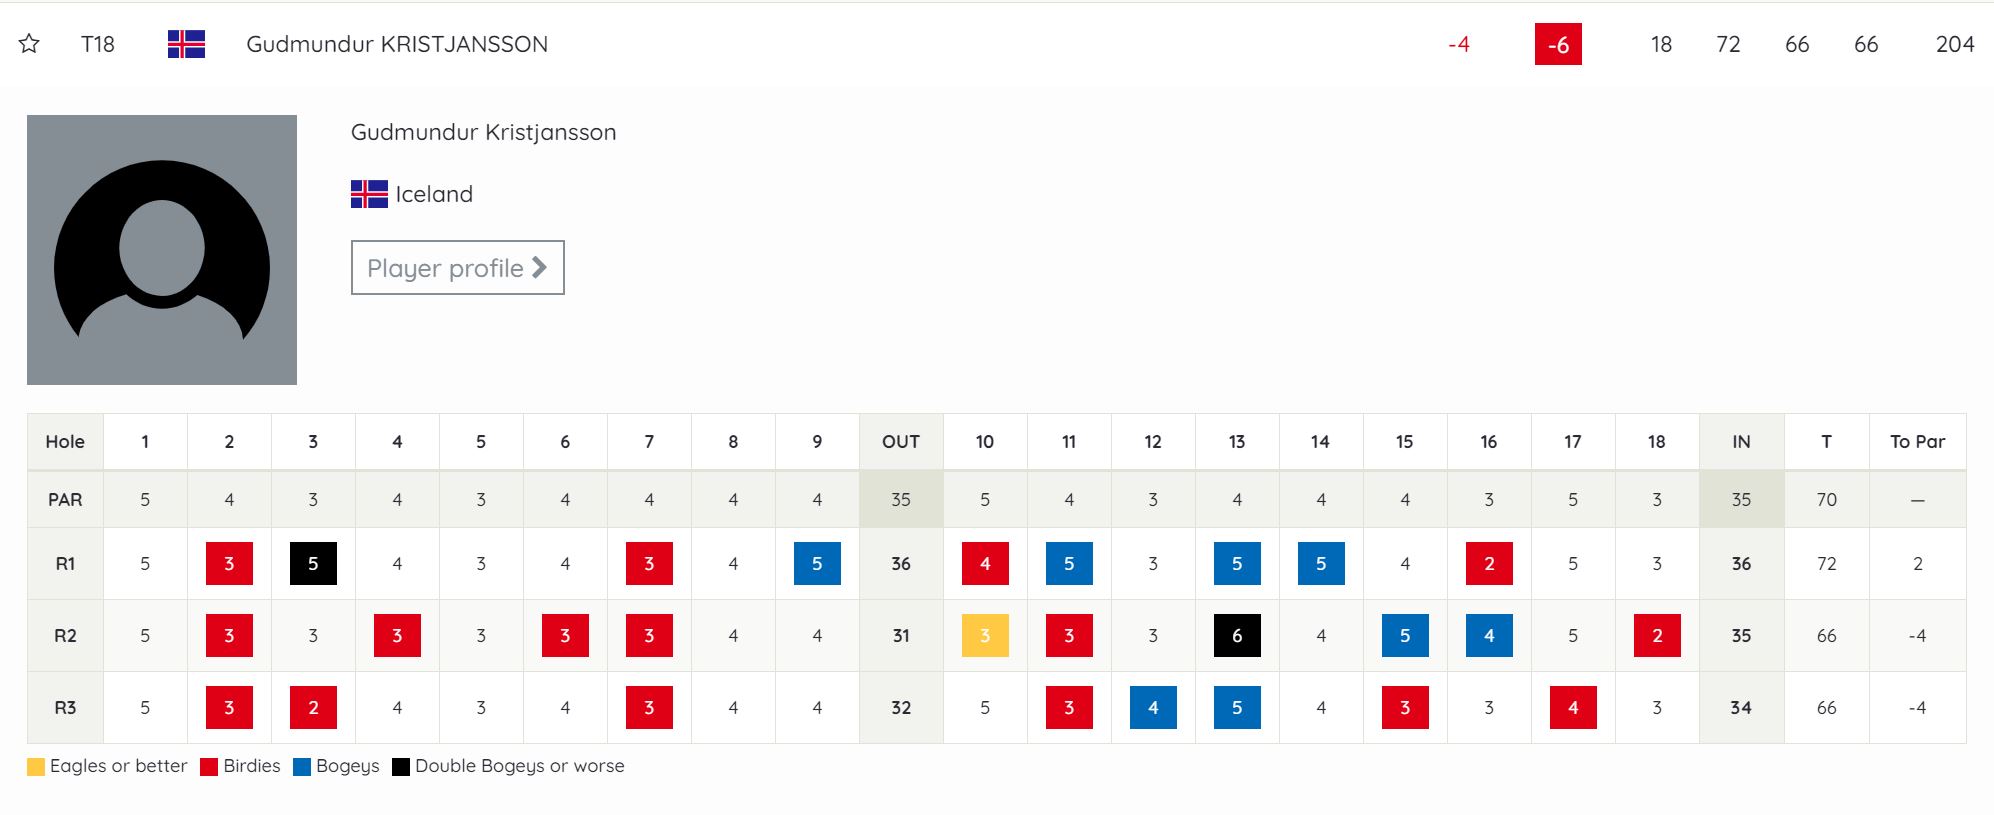Viewport: 1994px width, 815px height.
Task: Open the Player profile button
Action: coord(457,268)
